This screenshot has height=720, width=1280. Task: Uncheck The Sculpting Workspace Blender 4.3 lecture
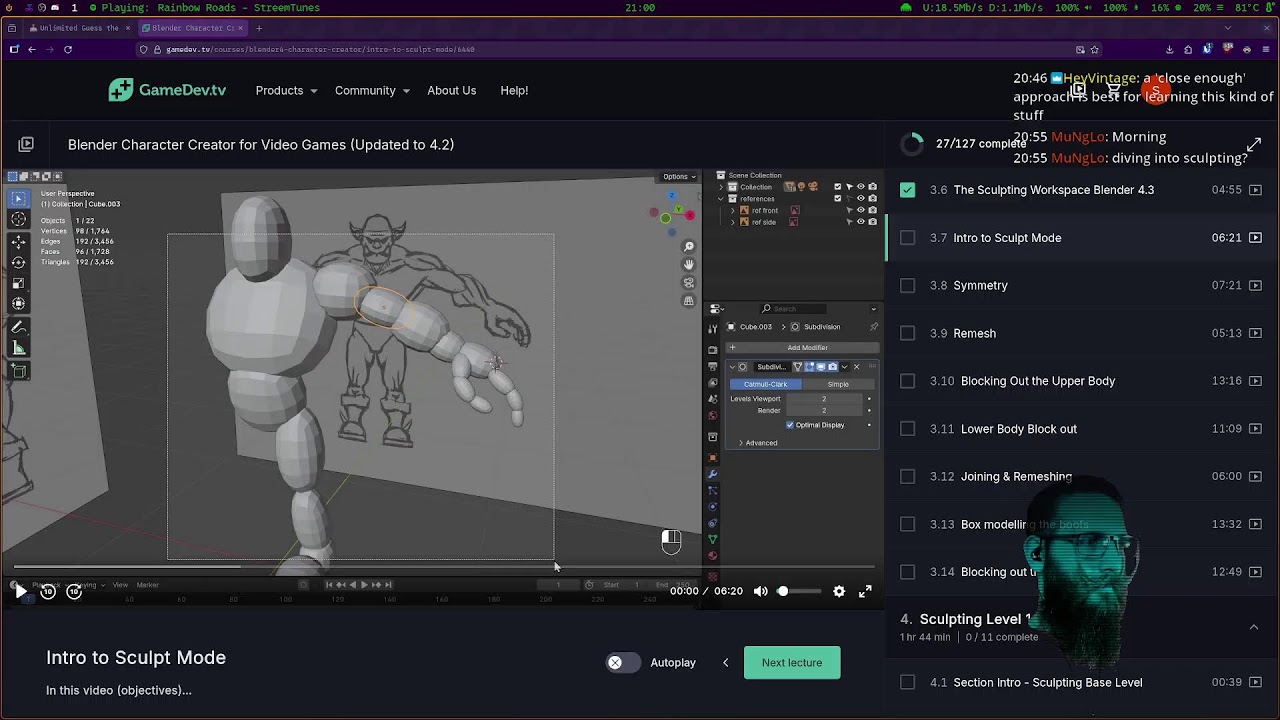pyautogui.click(x=907, y=189)
